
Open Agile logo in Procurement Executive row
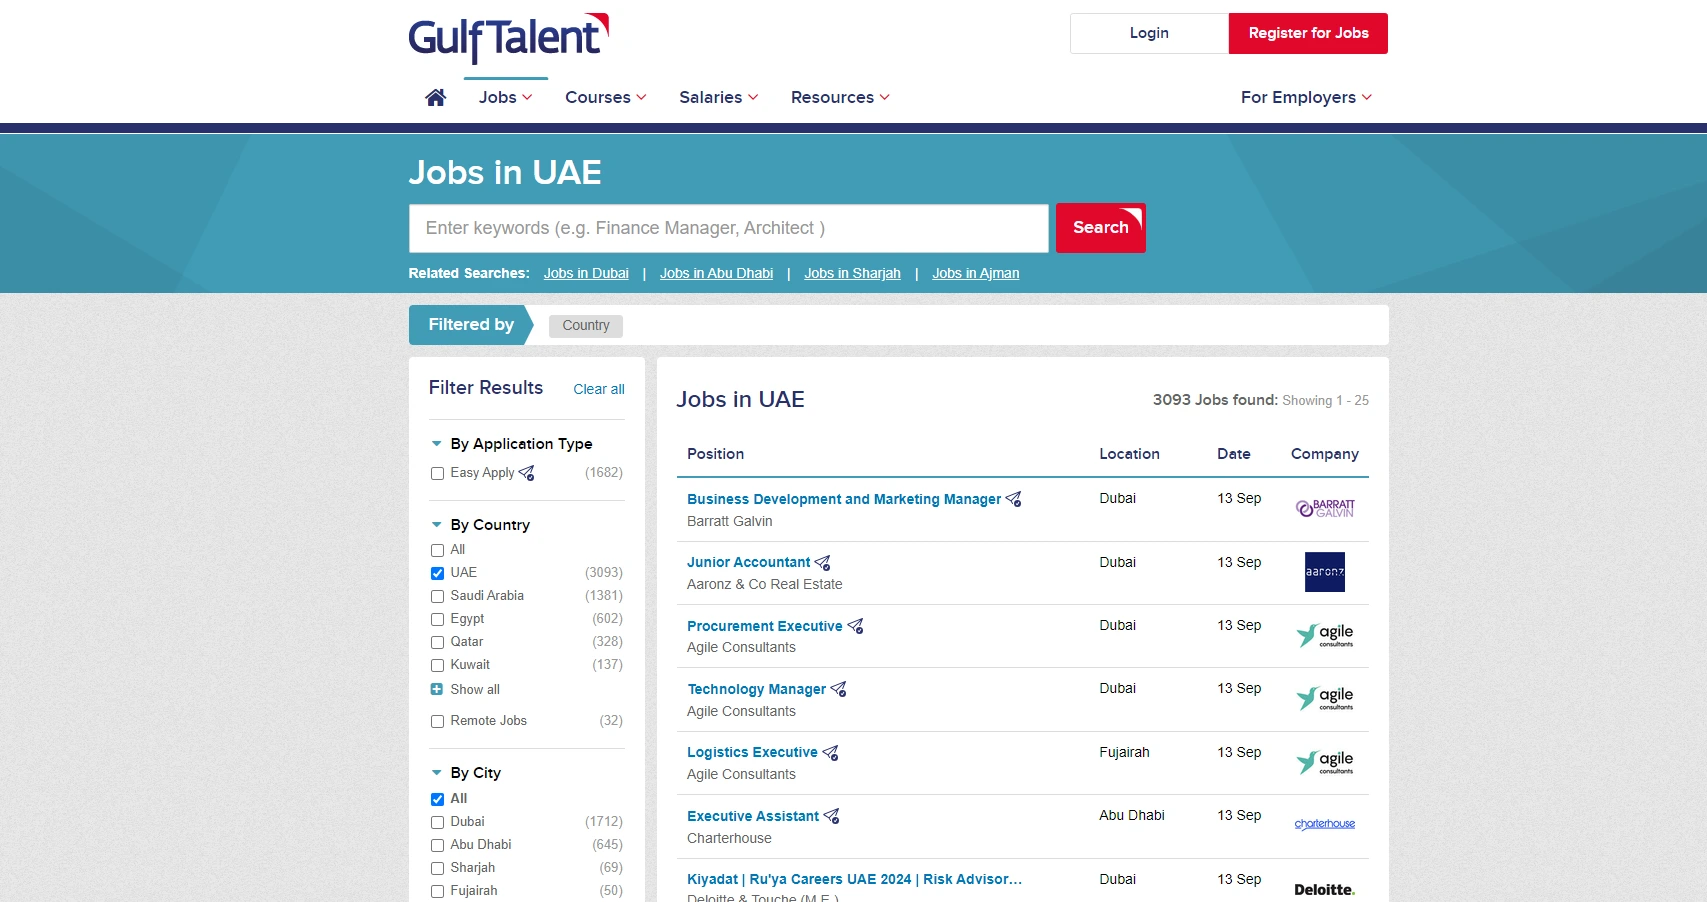(x=1325, y=635)
